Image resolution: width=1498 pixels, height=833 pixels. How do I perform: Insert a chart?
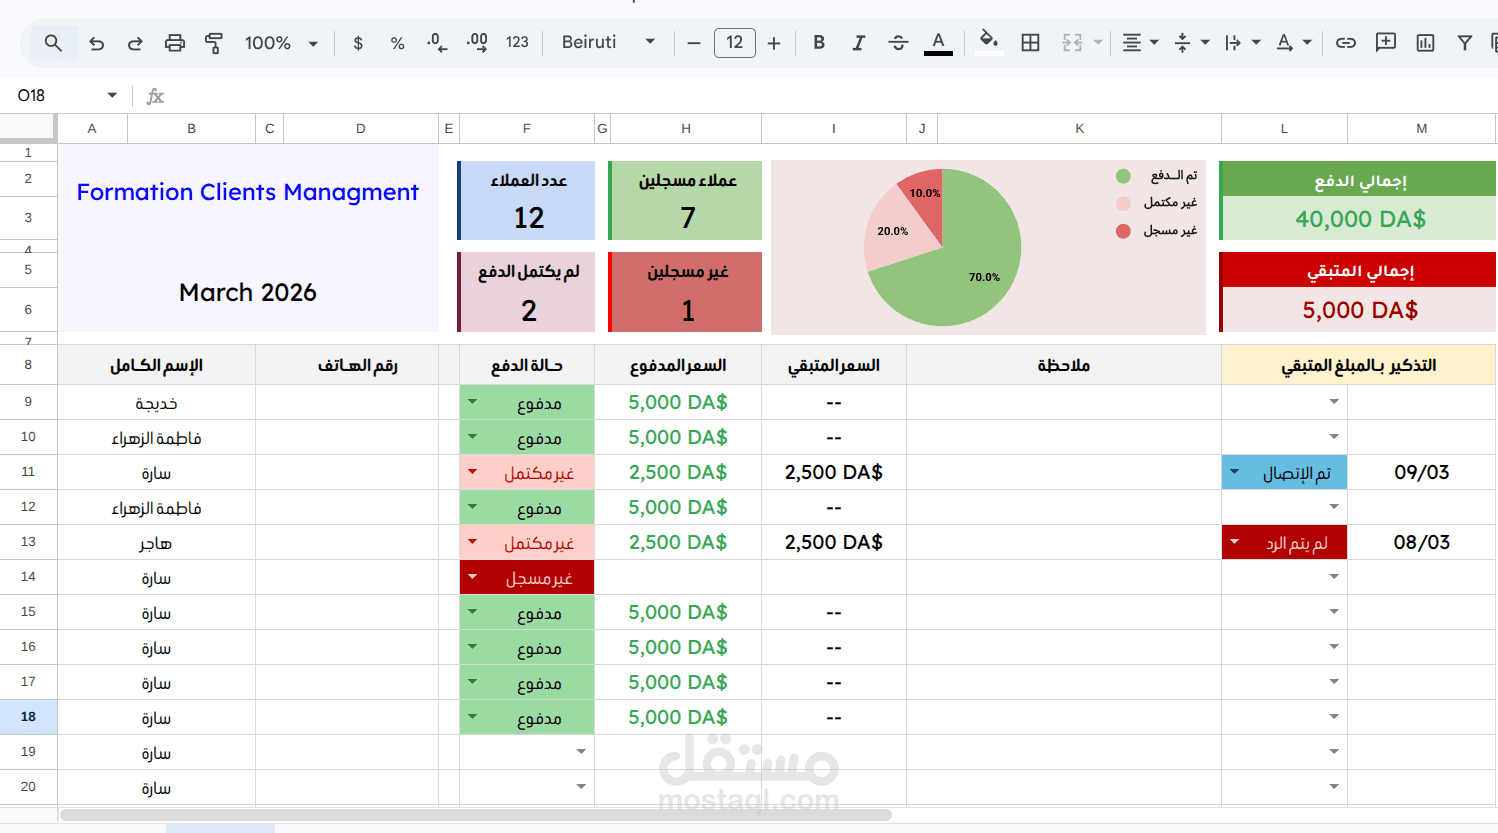[1426, 43]
